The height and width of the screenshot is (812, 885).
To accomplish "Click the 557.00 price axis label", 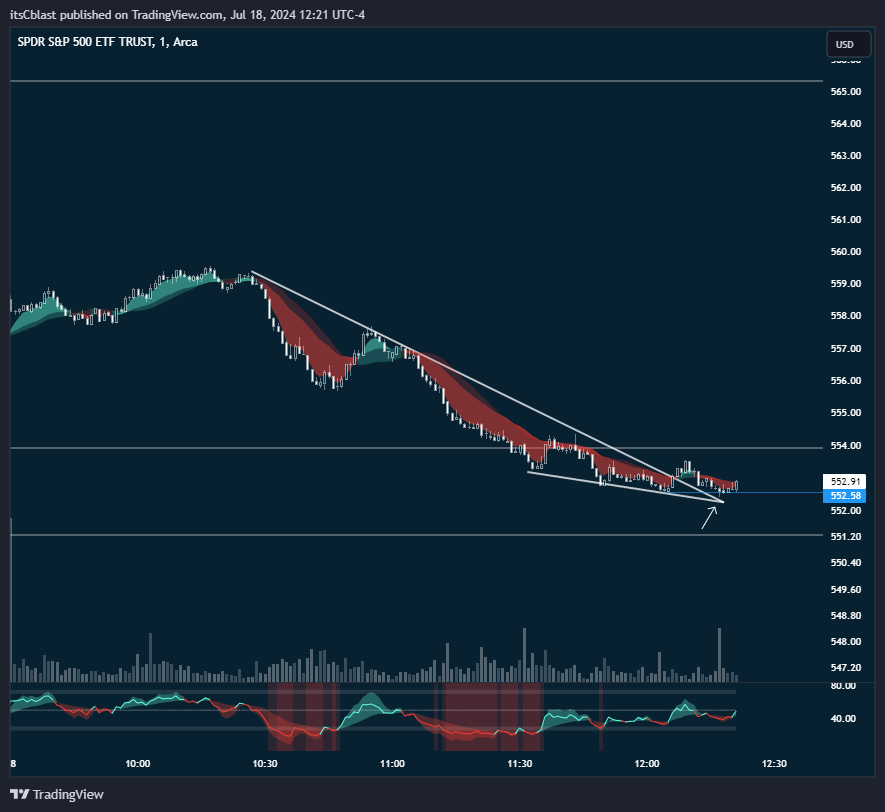I will pyautogui.click(x=845, y=349).
